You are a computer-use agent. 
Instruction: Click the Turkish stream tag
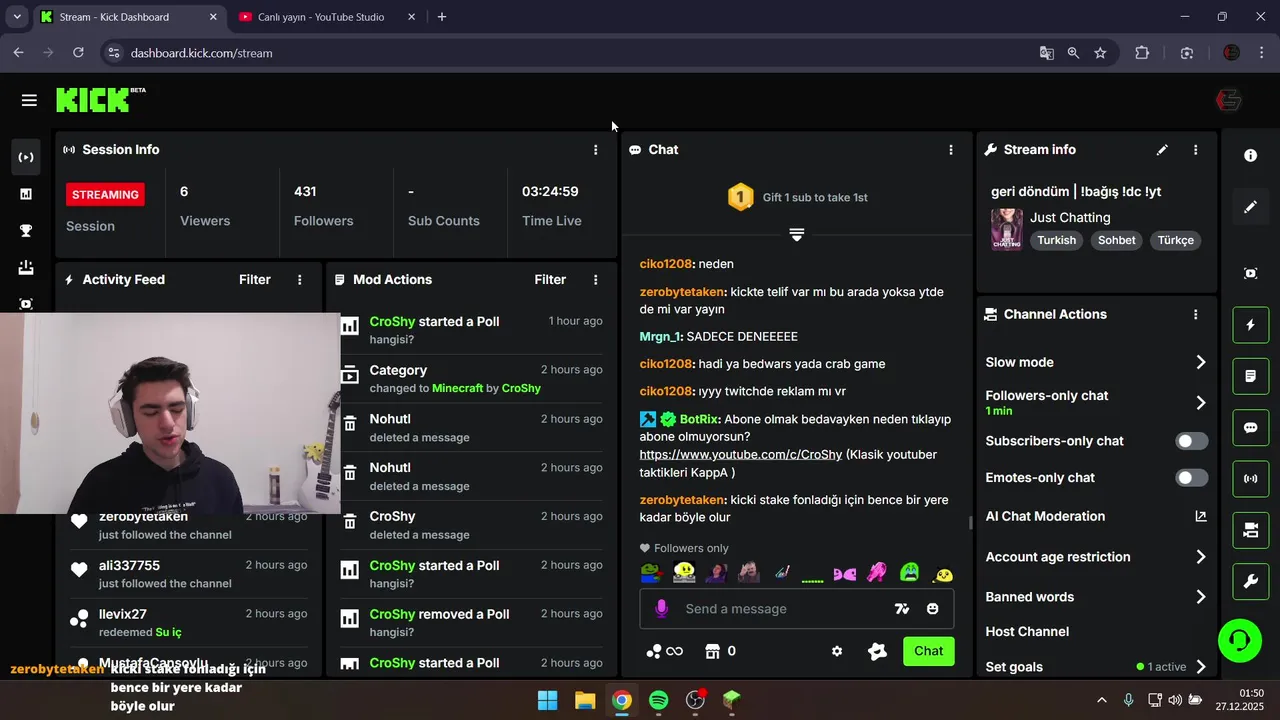point(1056,240)
